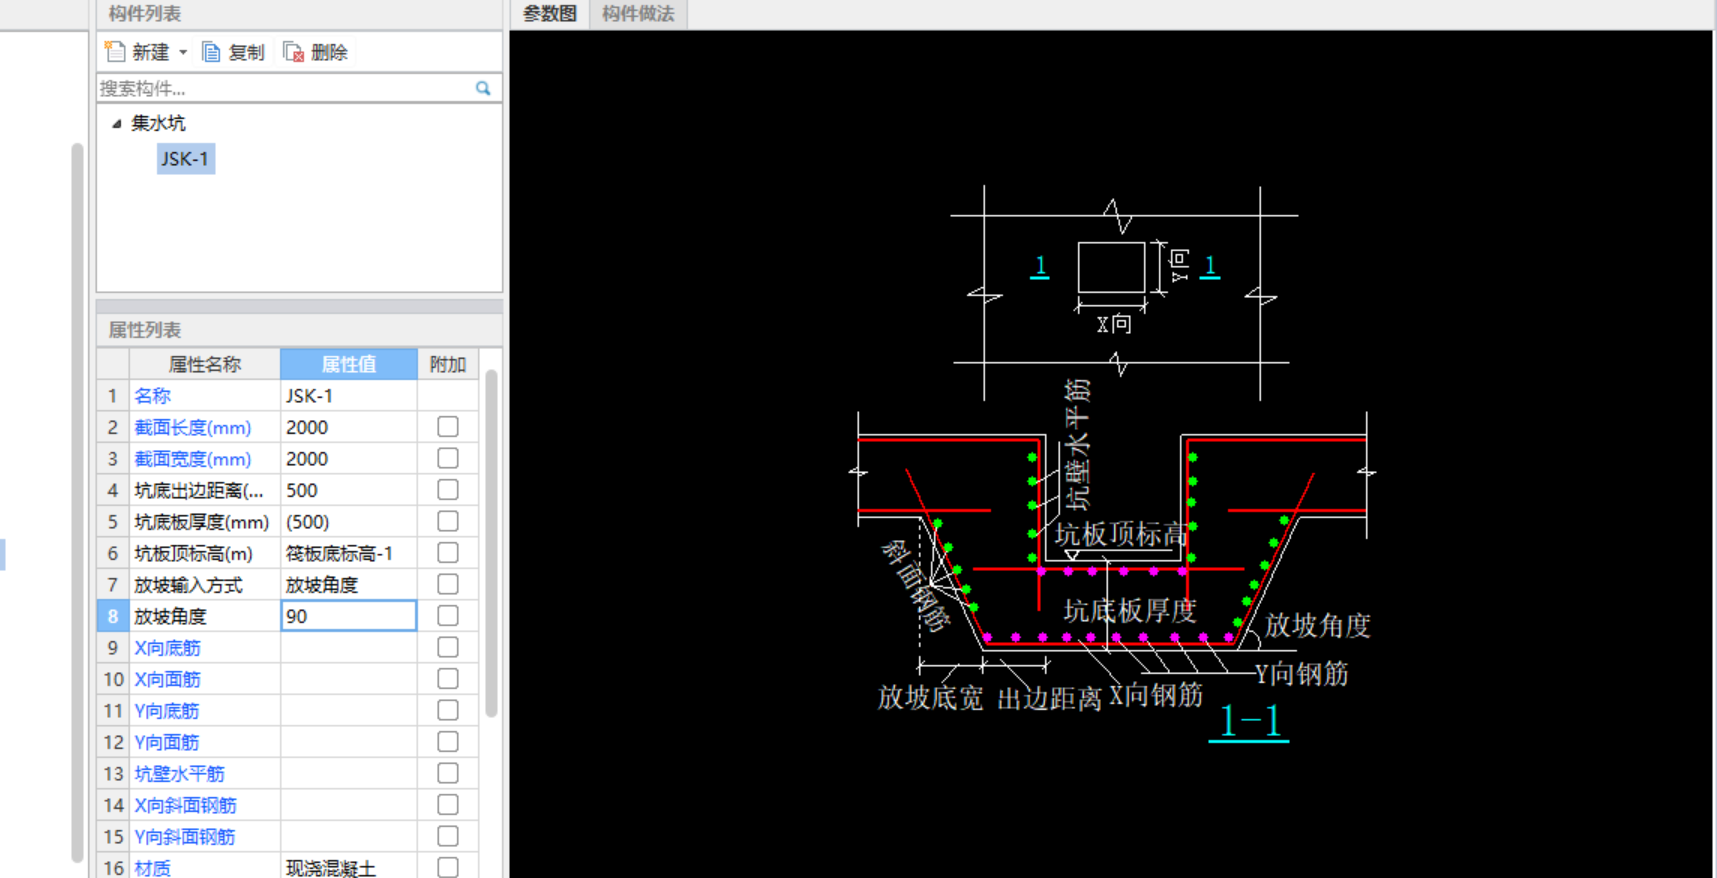Click the X向面筋 property name
The height and width of the screenshot is (878, 1717).
[167, 679]
